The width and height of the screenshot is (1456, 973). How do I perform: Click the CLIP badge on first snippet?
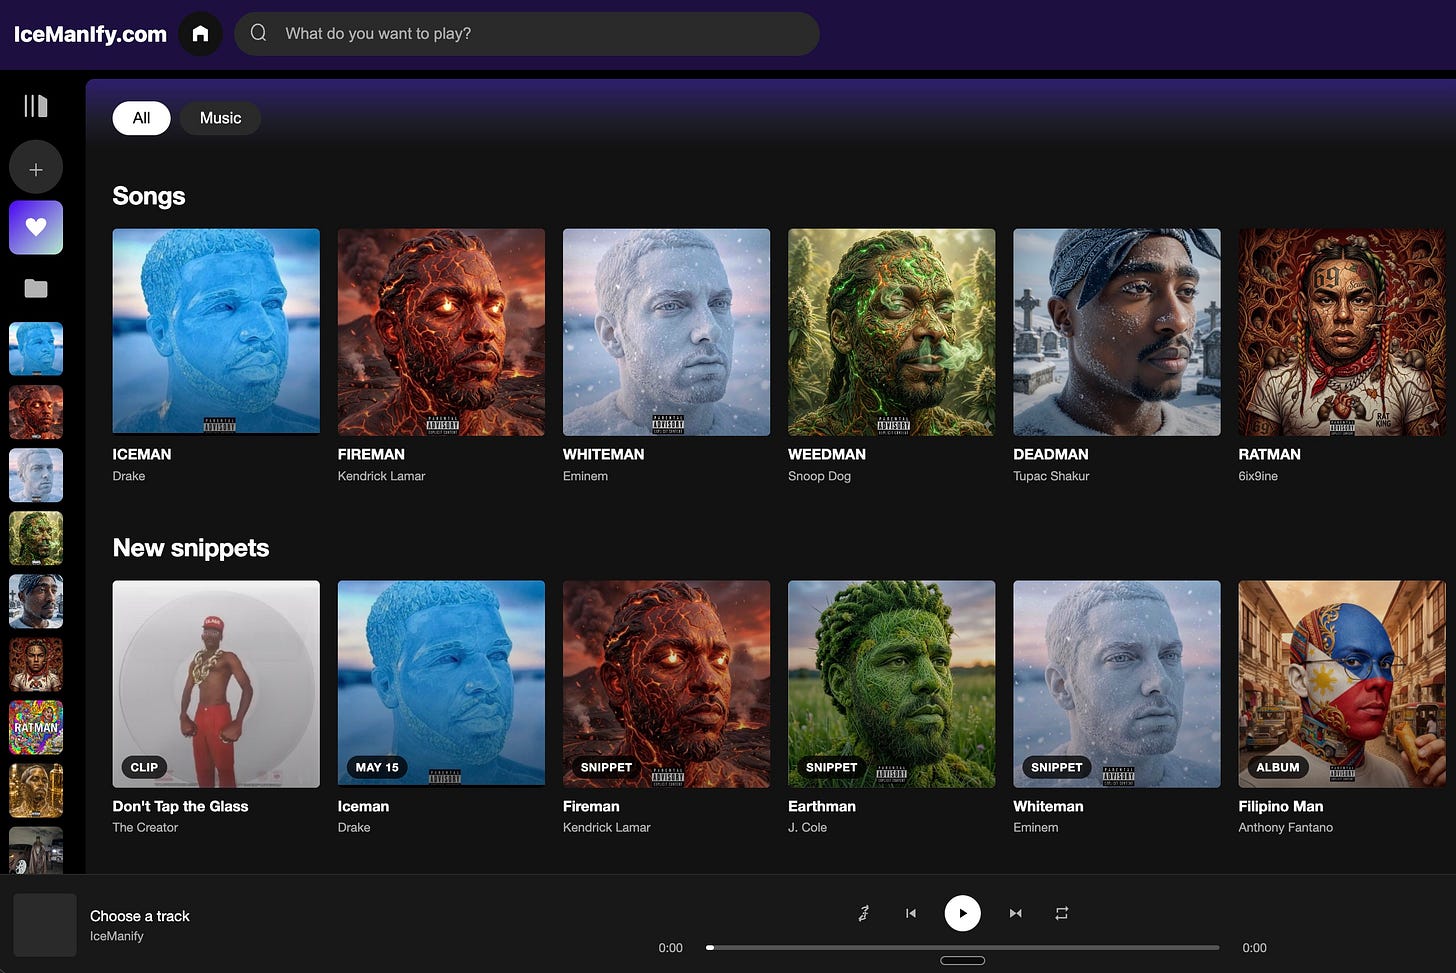click(144, 767)
